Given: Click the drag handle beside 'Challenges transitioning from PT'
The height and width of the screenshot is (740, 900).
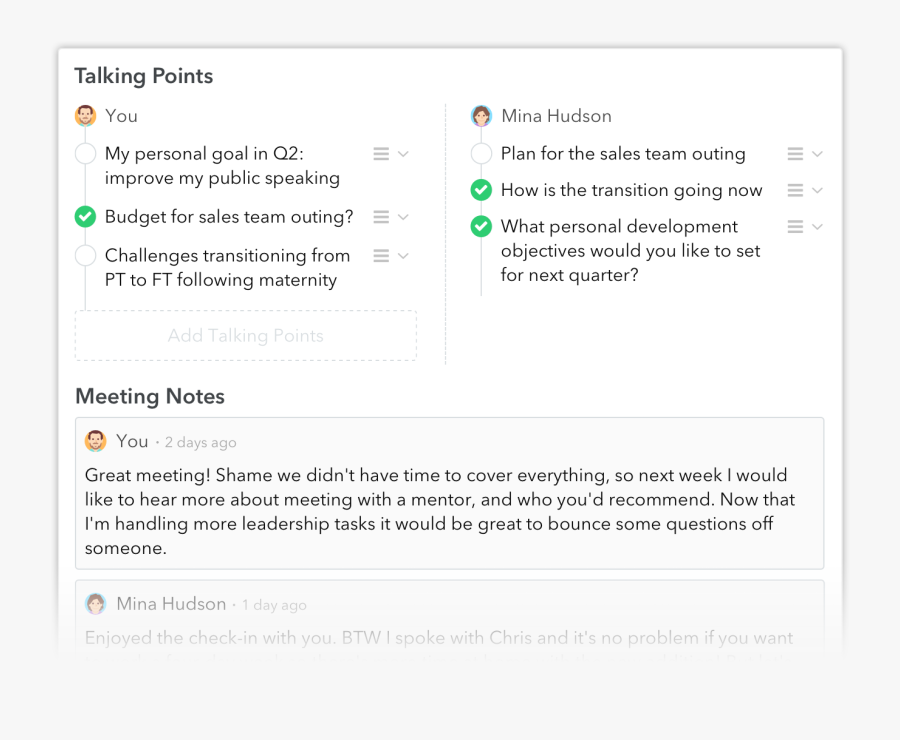Looking at the screenshot, I should pos(381,256).
